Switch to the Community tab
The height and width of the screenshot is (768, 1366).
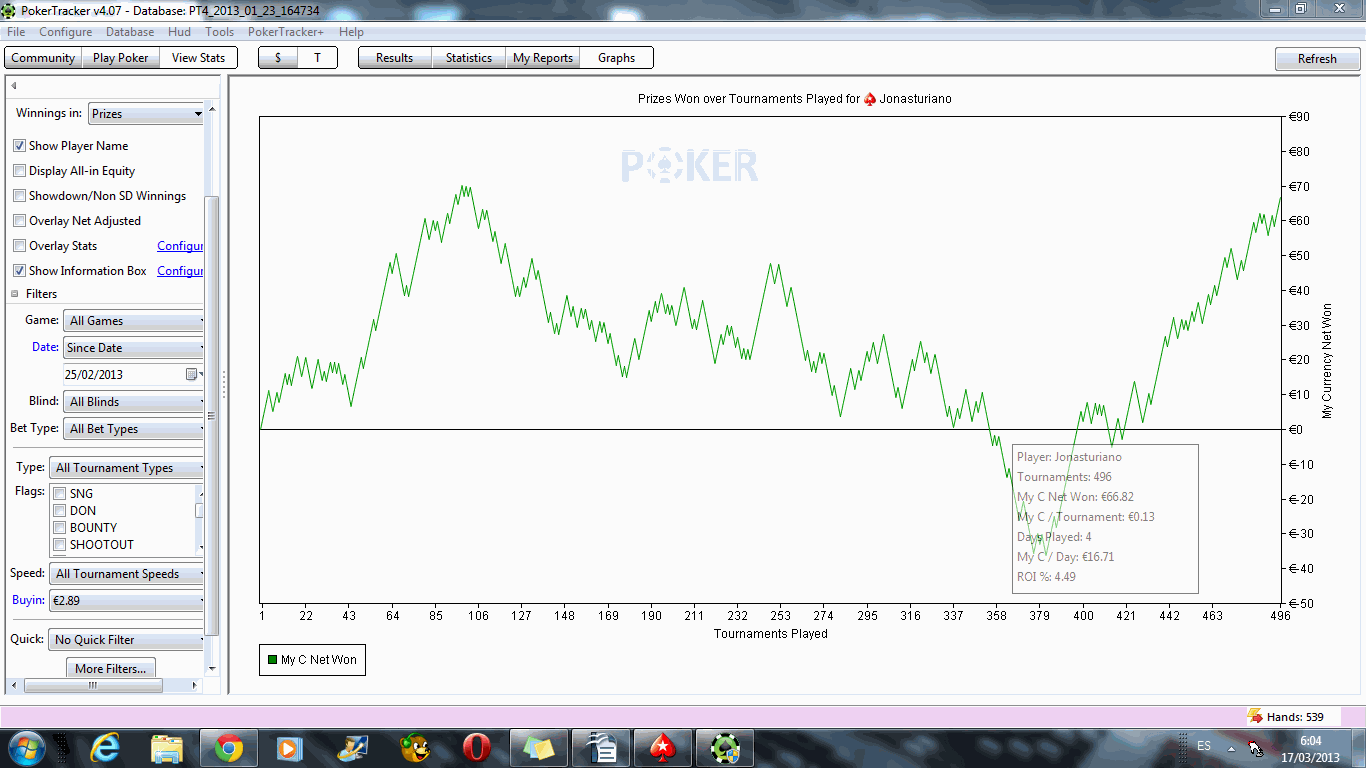[43, 58]
